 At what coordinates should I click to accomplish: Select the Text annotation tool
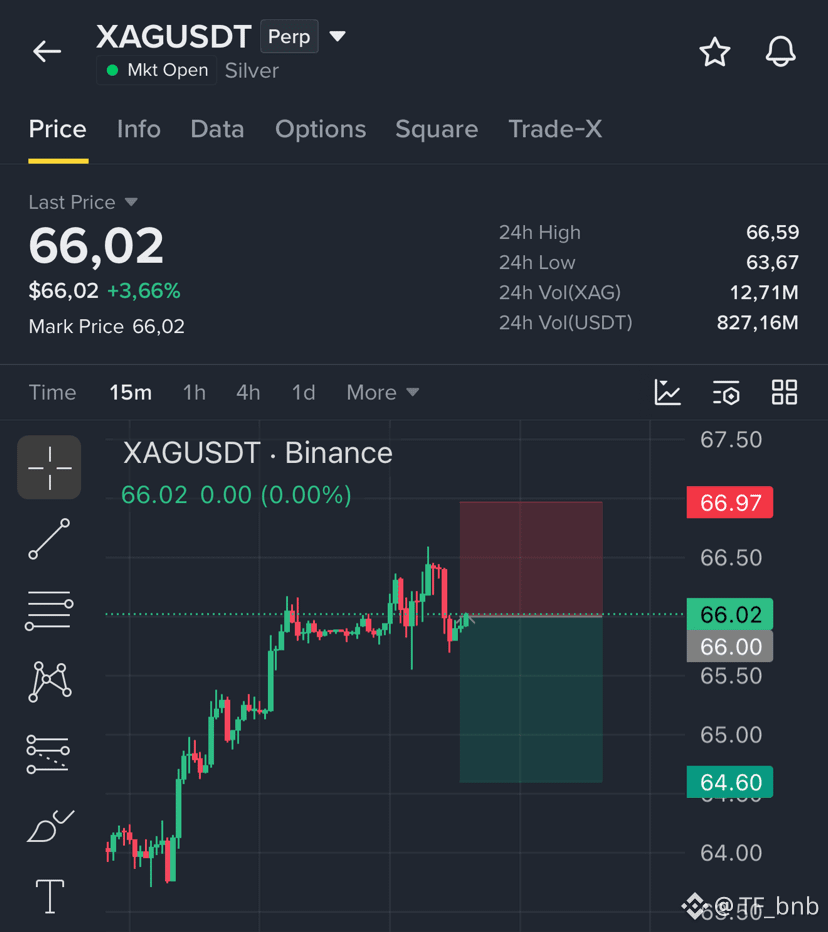[x=50, y=896]
